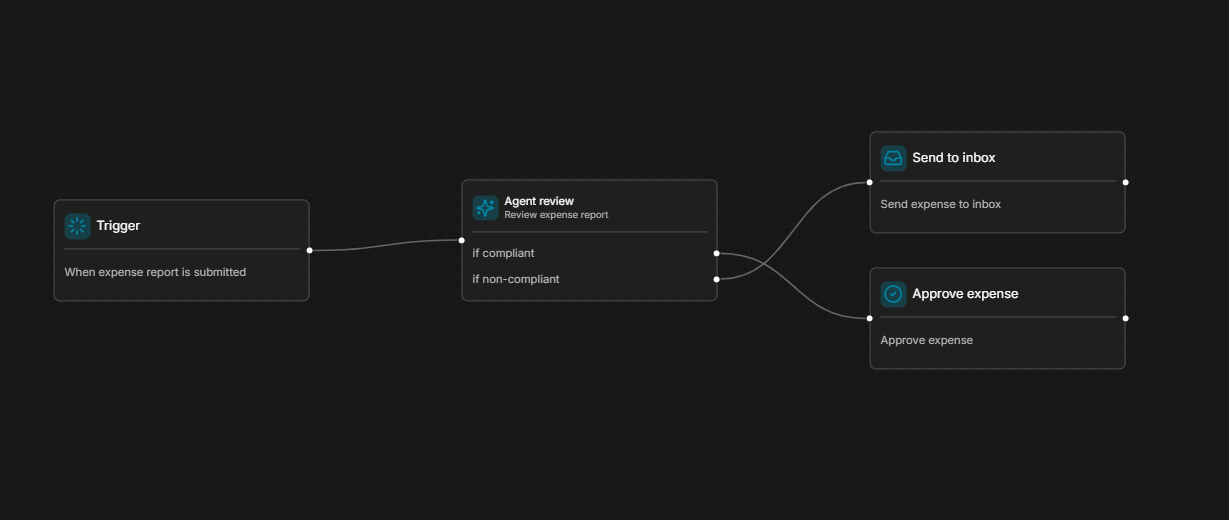This screenshot has width=1229, height=520.
Task: Click the Agent review sparkle icon
Action: click(x=486, y=208)
